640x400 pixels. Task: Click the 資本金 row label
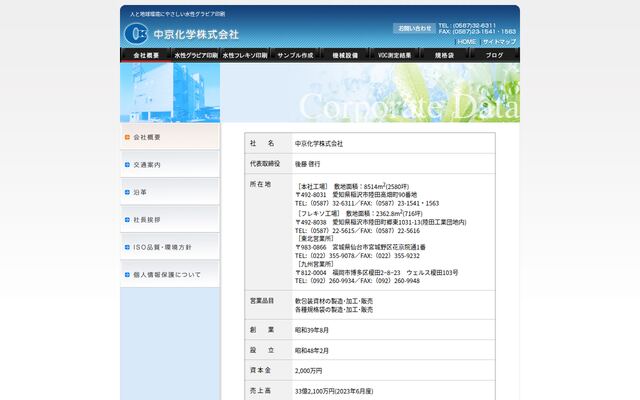click(x=260, y=370)
